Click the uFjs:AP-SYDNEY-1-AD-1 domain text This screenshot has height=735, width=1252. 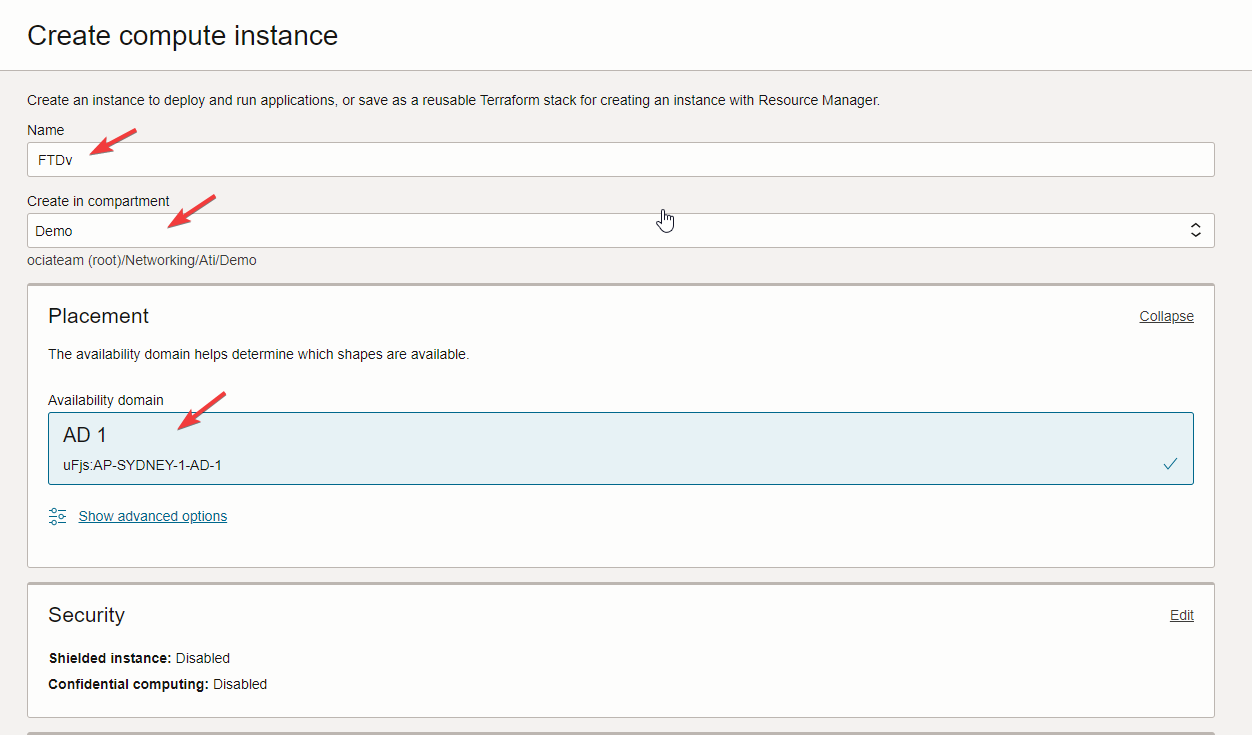[x=142, y=465]
